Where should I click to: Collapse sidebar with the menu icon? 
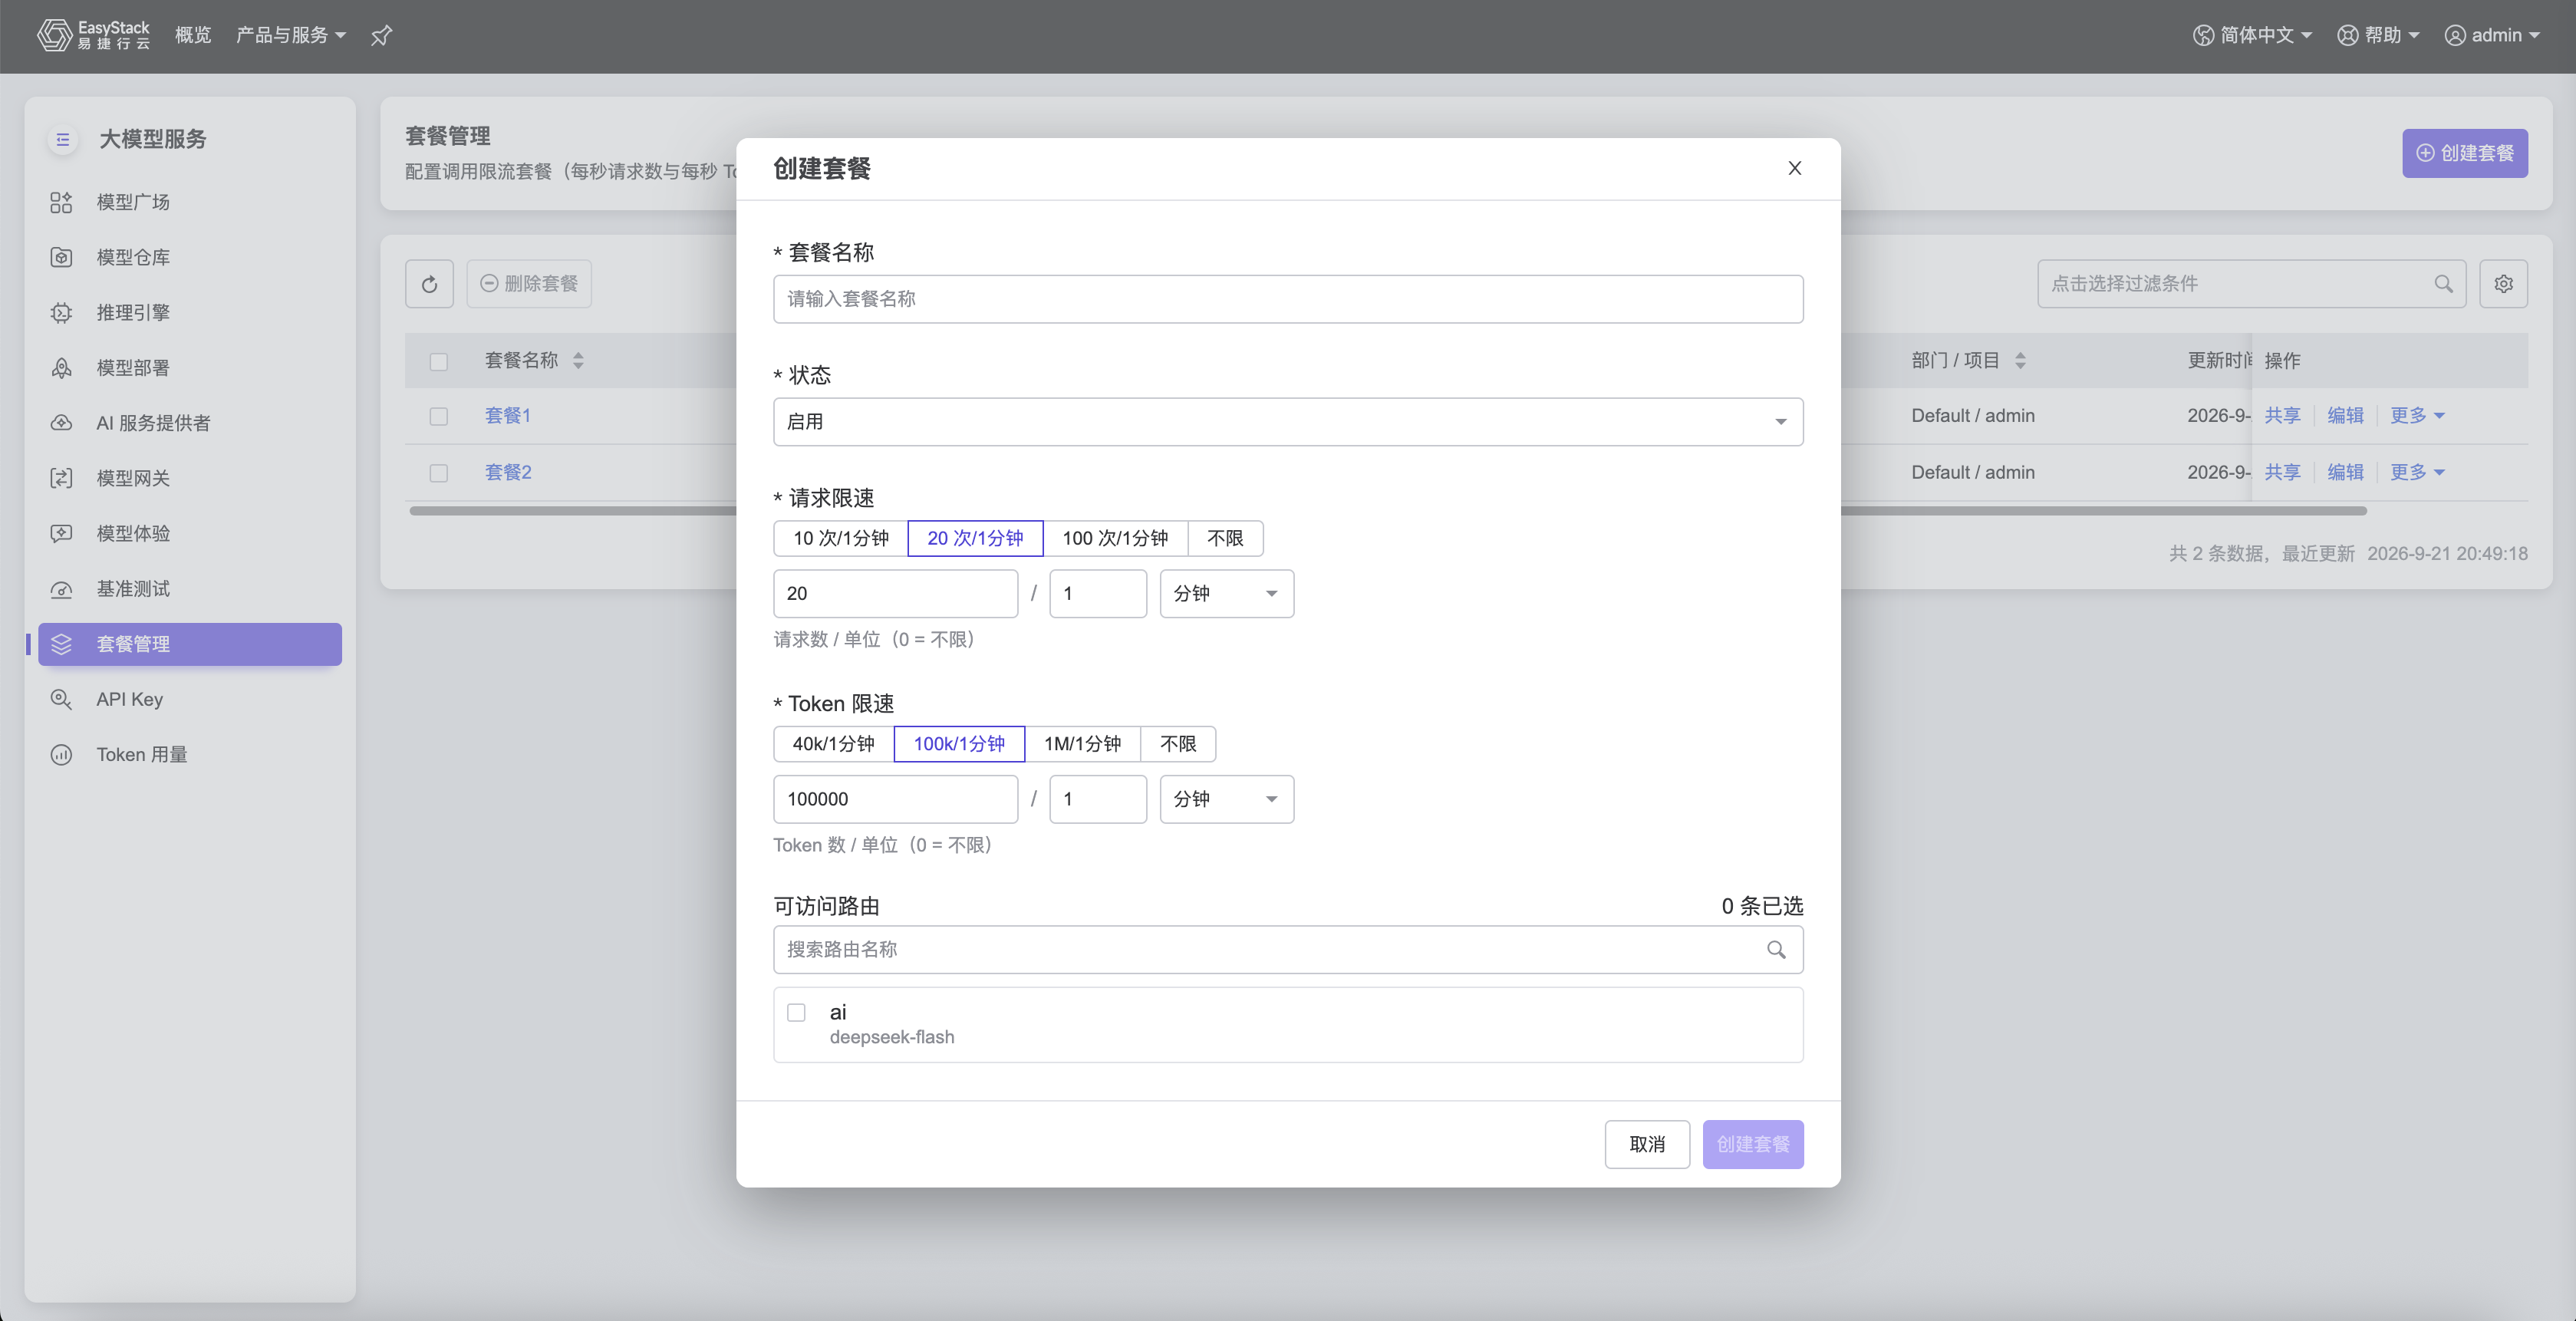[62, 139]
